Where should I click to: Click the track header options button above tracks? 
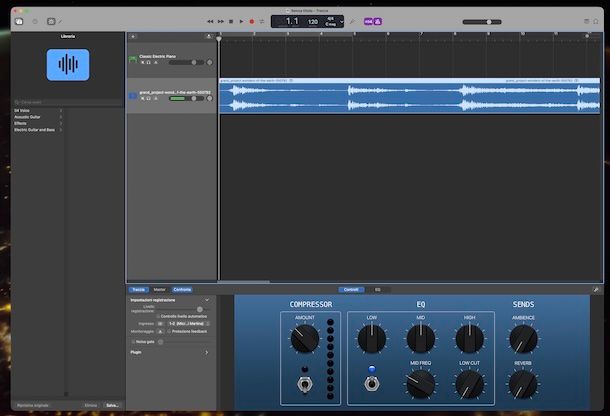click(x=209, y=37)
